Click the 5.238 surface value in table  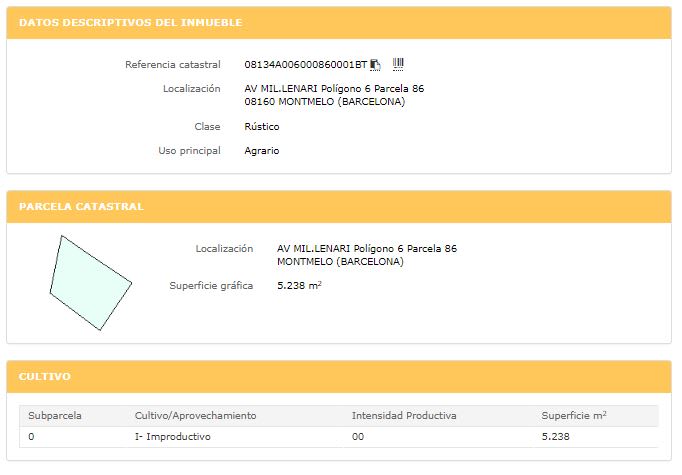(555, 437)
